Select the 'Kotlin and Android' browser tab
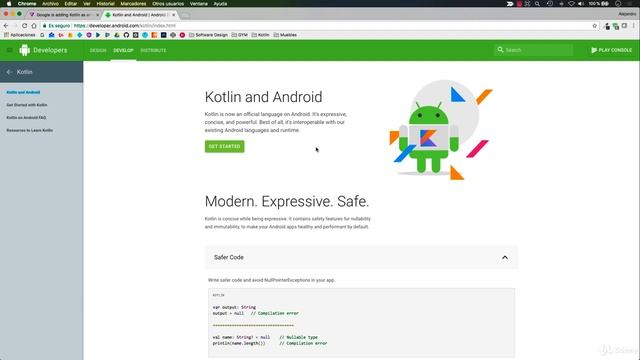 [139, 15]
